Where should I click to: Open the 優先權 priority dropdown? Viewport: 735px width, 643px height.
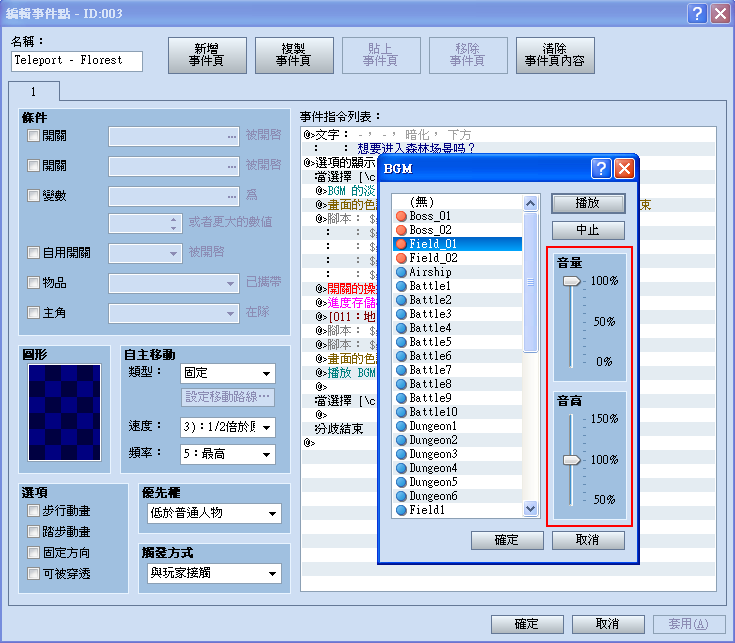tap(214, 513)
